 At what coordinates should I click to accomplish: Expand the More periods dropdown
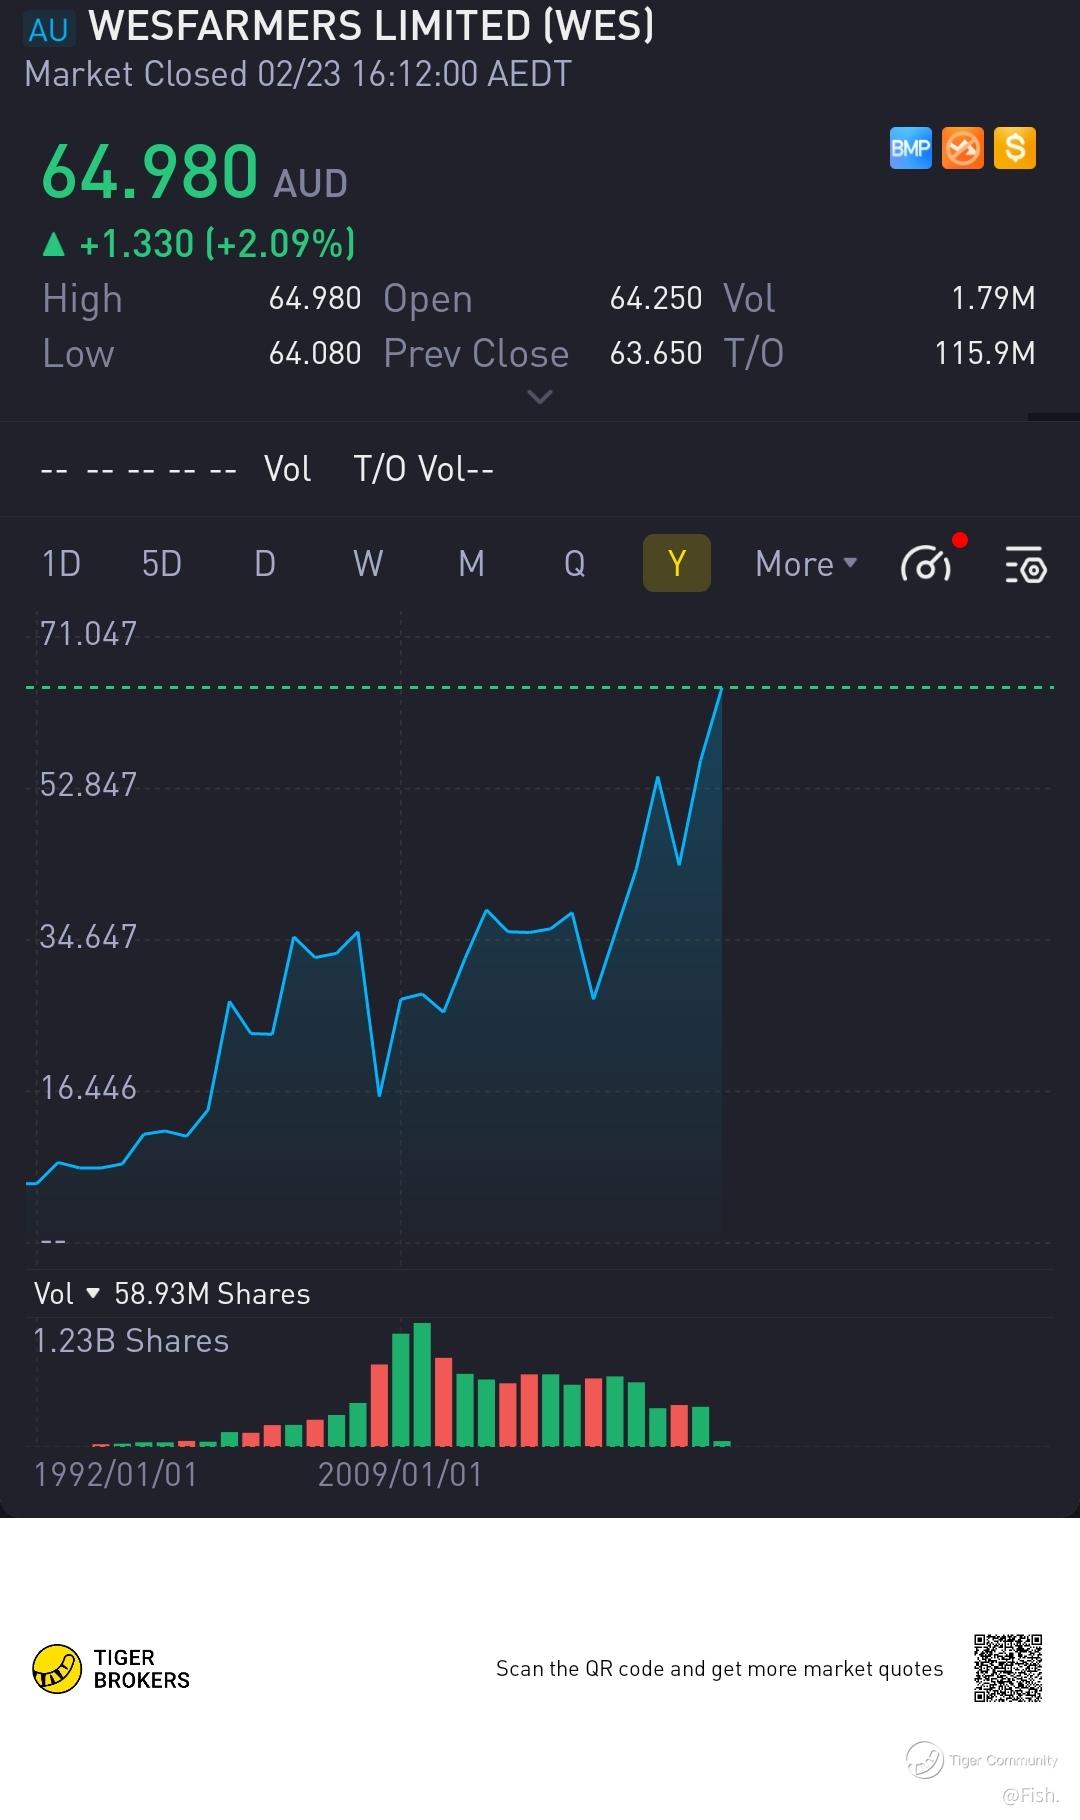[806, 564]
